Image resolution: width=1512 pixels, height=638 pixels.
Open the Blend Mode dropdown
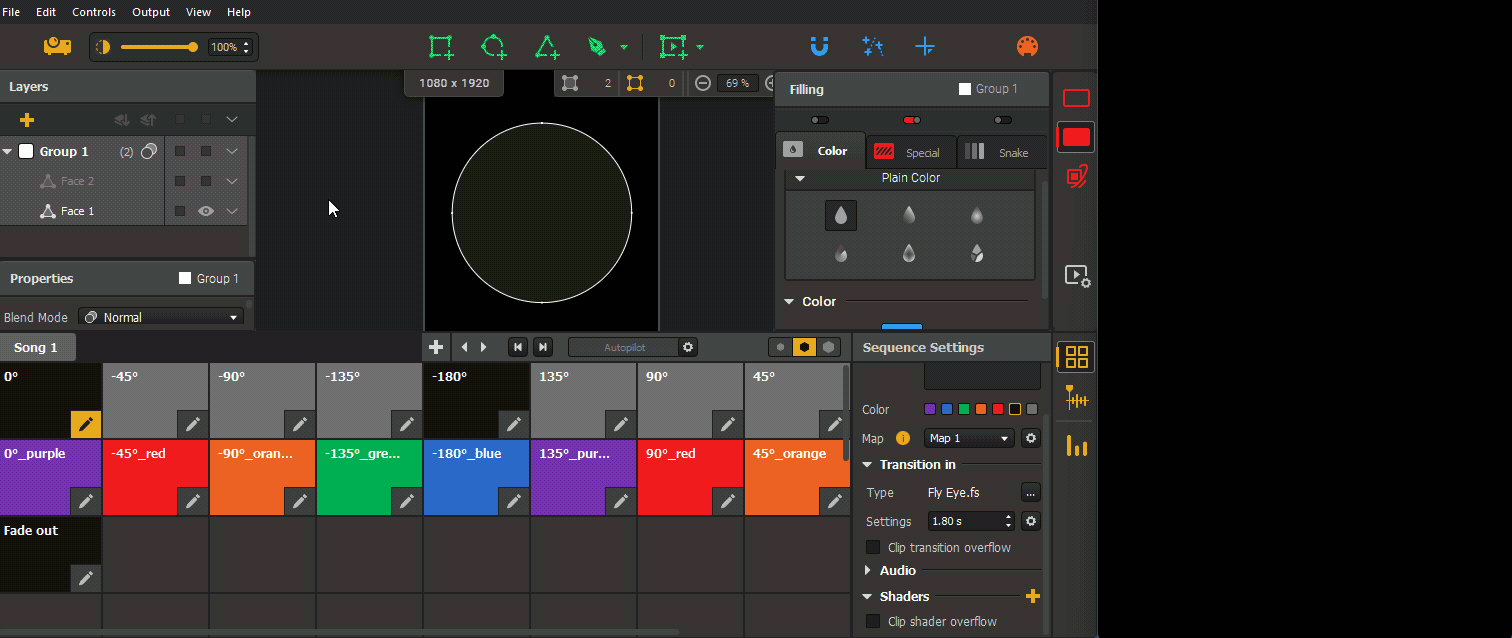[x=160, y=317]
